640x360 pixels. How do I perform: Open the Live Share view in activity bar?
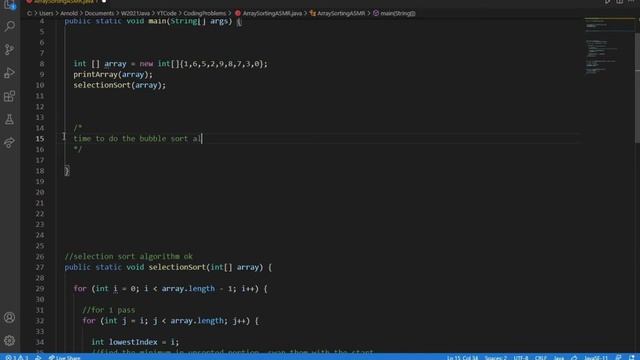[9, 143]
